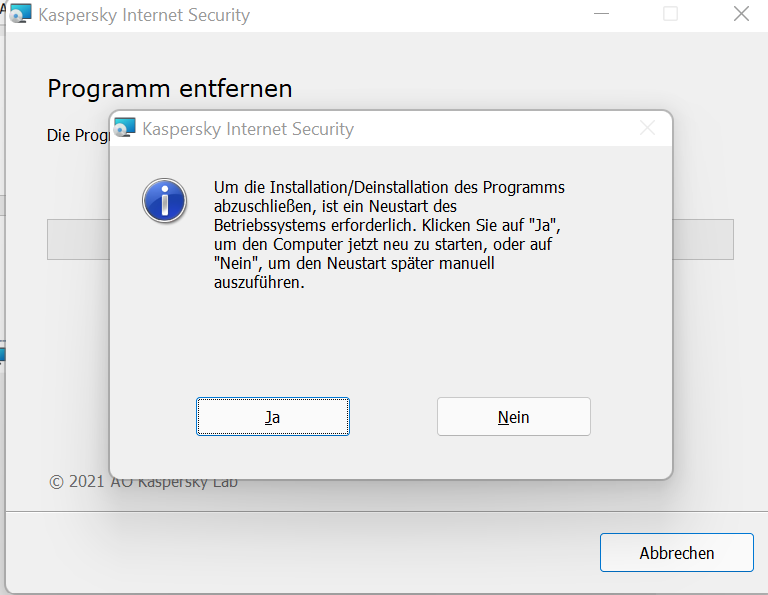Choose "Nein" to restart manually later

click(513, 417)
